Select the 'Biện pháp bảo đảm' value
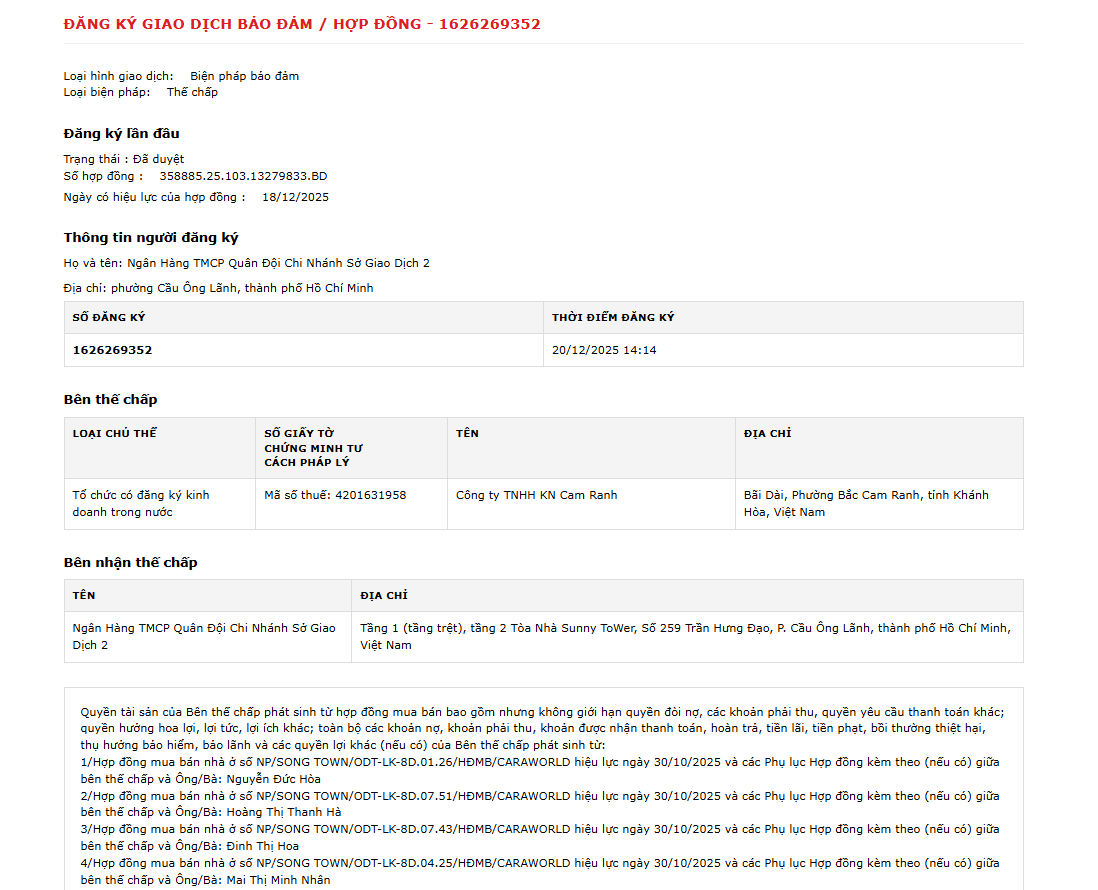The width and height of the screenshot is (1098, 890). click(x=244, y=76)
